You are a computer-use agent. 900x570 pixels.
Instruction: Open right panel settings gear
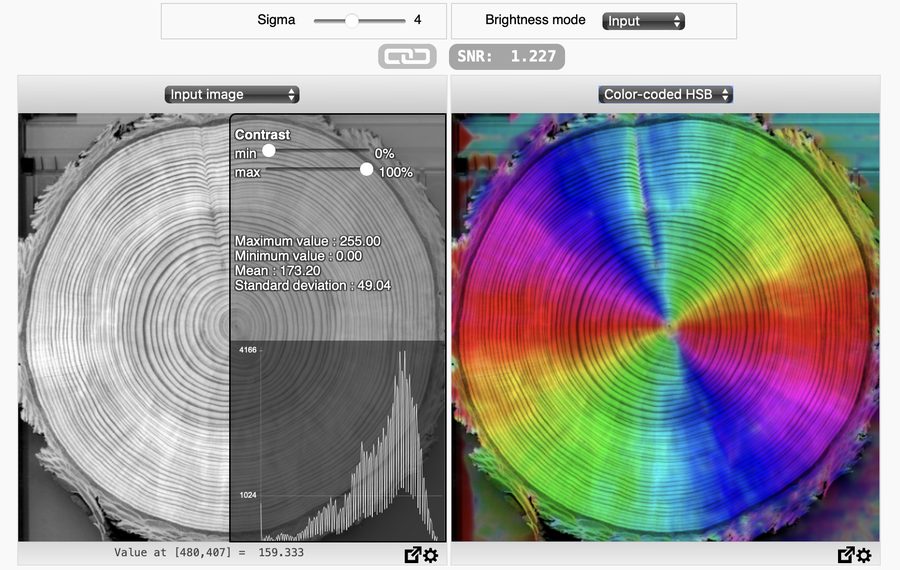tap(864, 555)
